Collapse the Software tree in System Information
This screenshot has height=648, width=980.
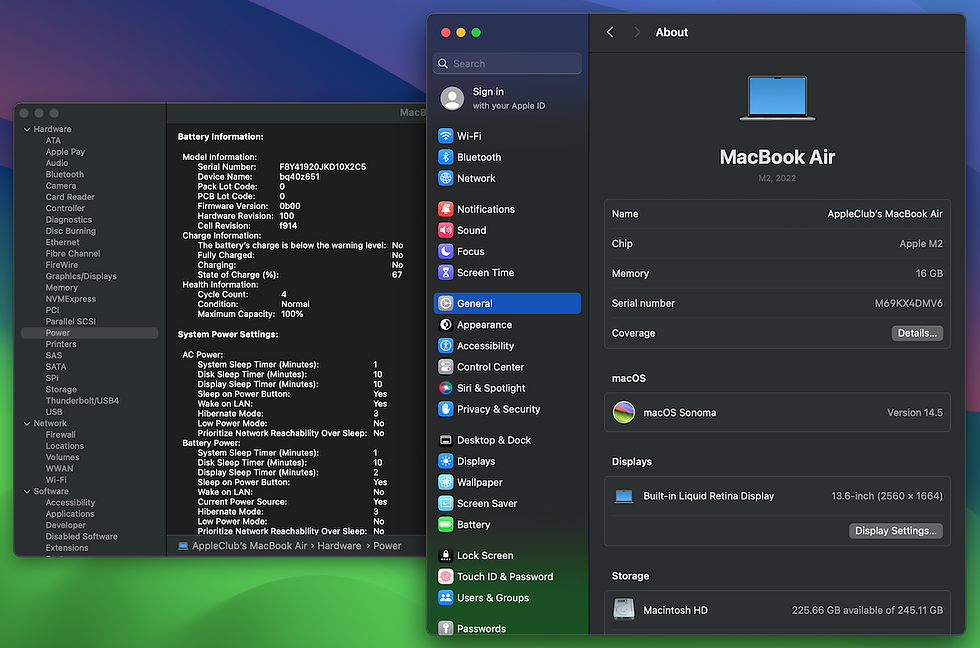pyautogui.click(x=27, y=492)
